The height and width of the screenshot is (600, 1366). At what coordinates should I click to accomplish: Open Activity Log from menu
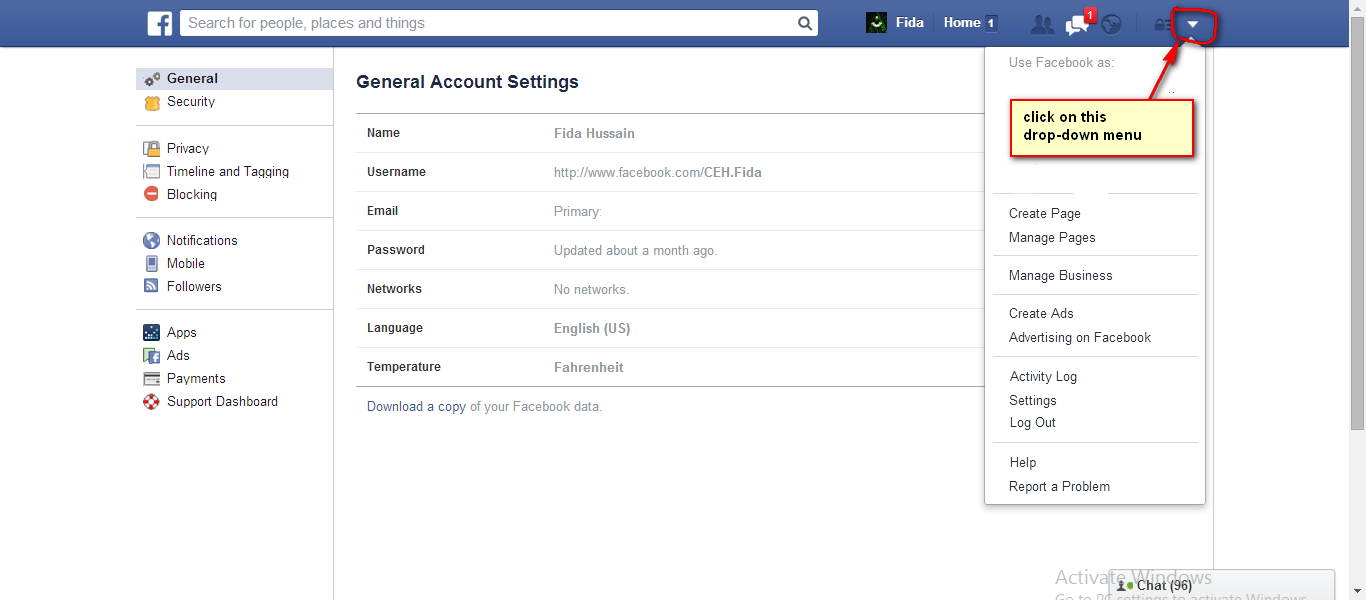click(1043, 376)
